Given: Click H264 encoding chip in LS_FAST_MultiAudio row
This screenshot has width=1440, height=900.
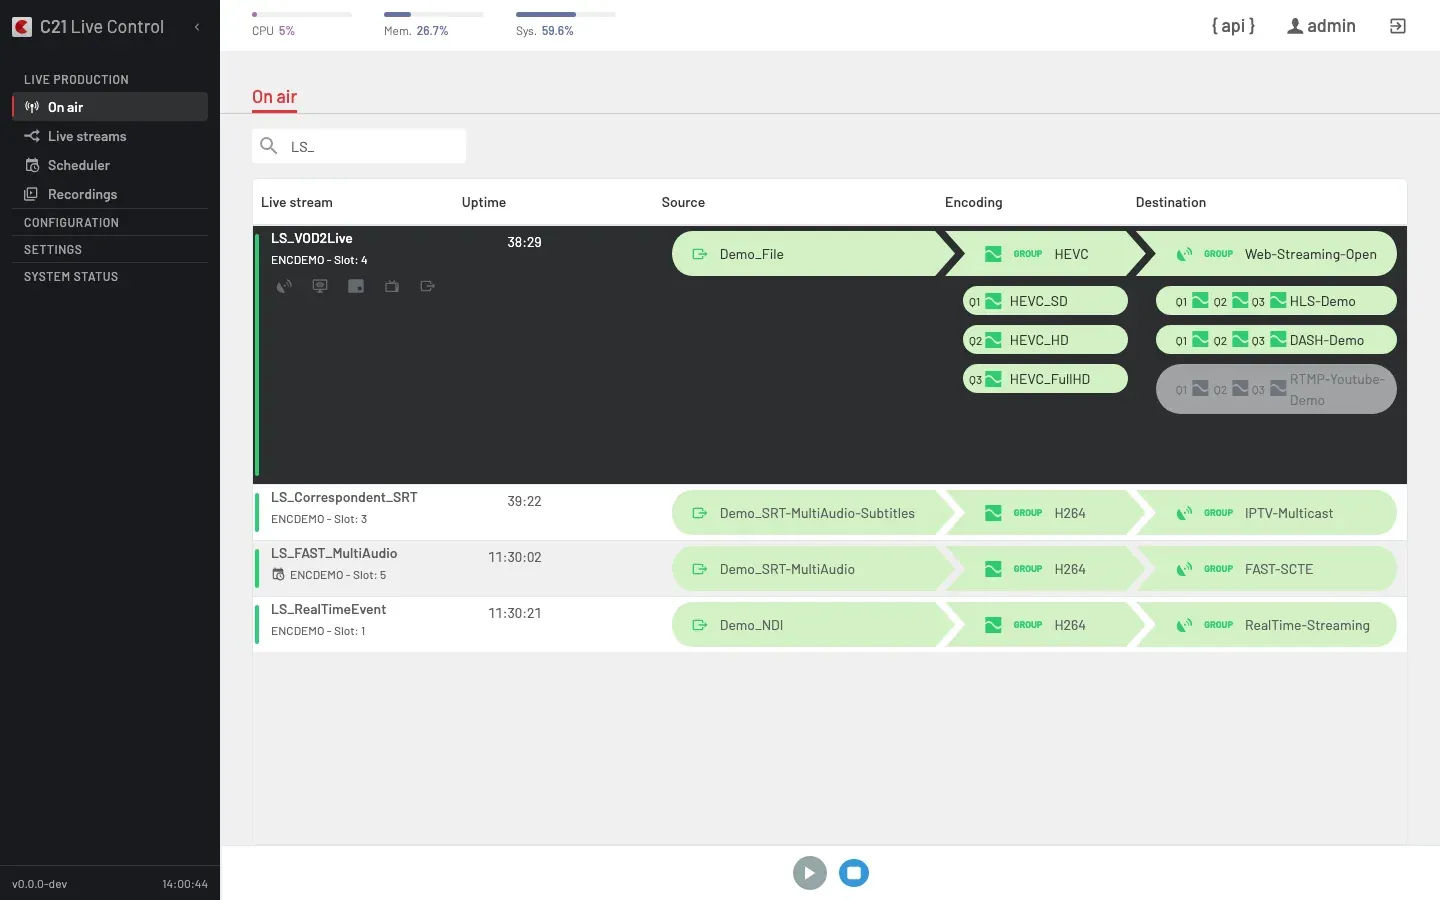Looking at the screenshot, I should pos(1040,569).
